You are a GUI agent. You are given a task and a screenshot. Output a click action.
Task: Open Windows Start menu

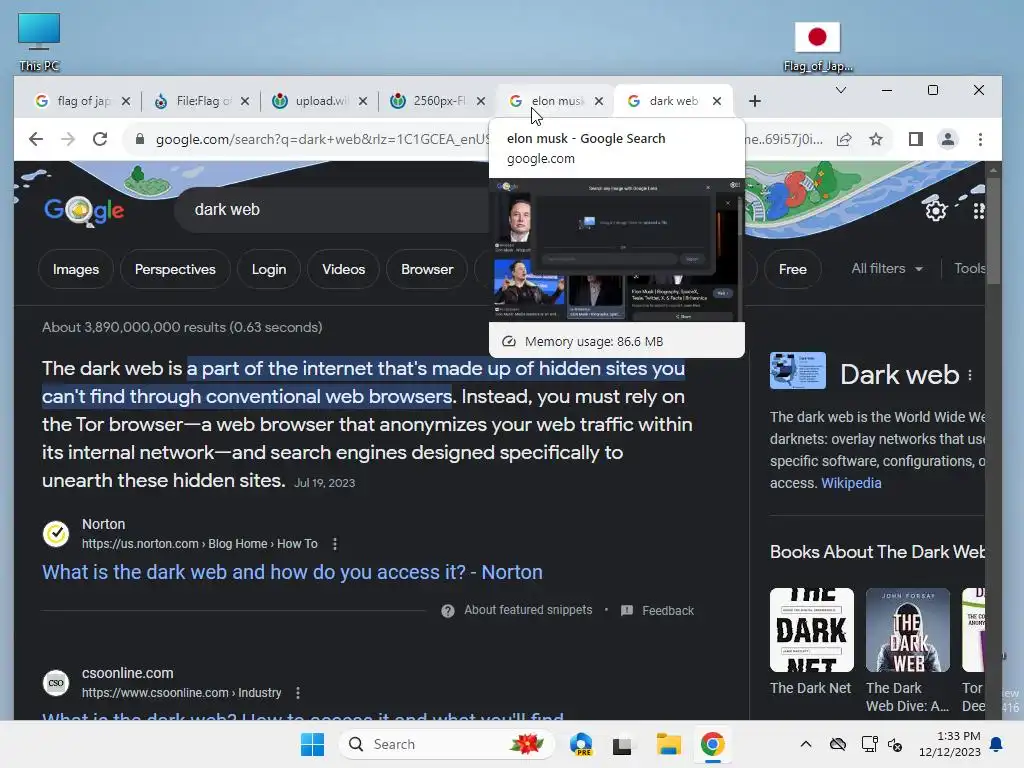pos(312,744)
